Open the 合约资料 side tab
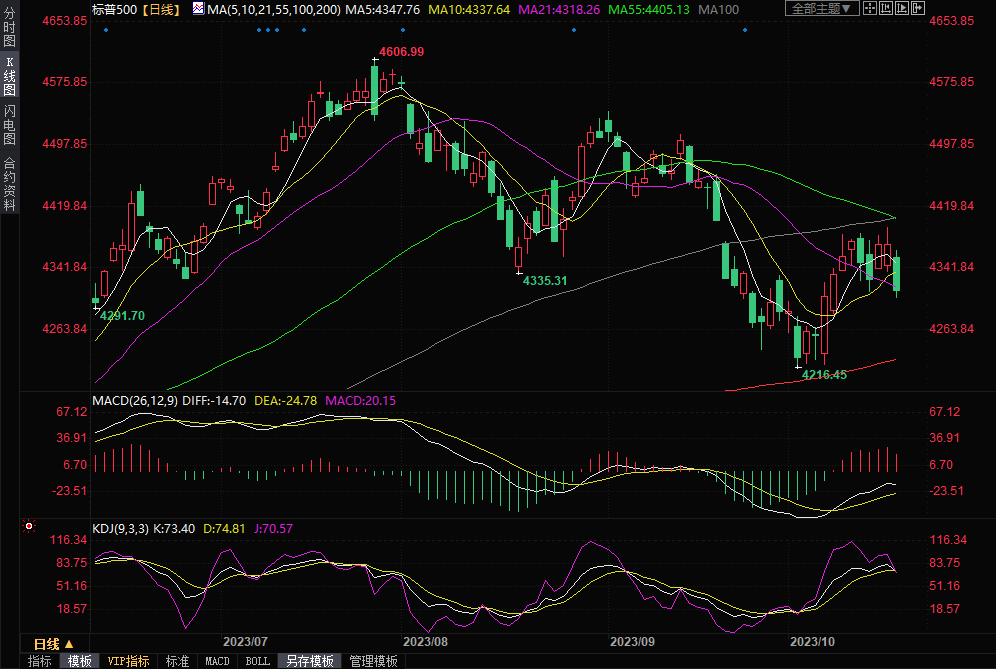996x669 pixels. click(x=9, y=184)
